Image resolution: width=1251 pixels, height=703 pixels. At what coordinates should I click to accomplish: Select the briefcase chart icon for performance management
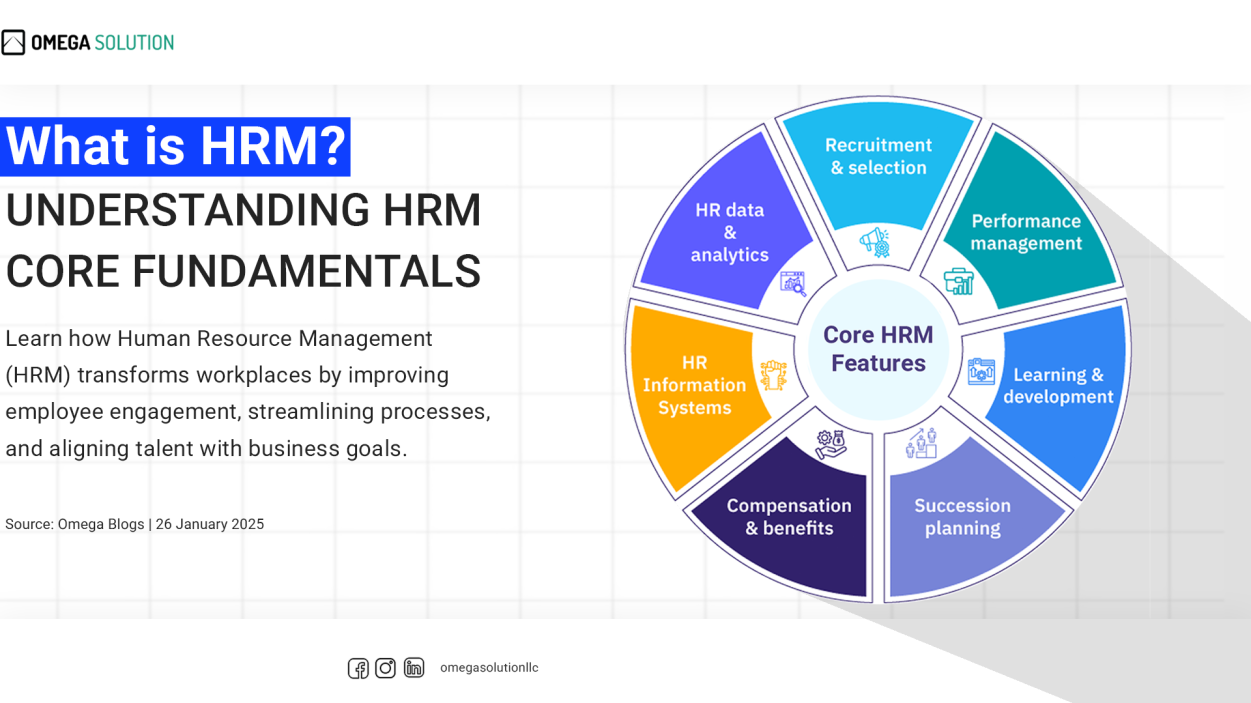click(957, 282)
